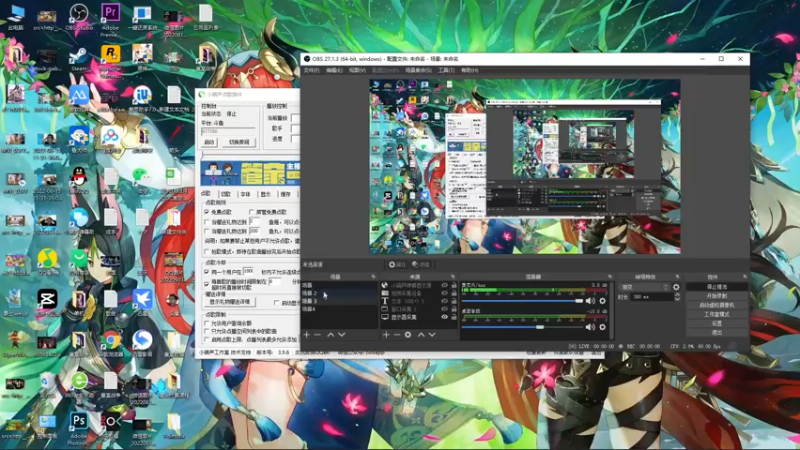
Task: Click the Mic/Aux volume slider
Action: pos(522,301)
